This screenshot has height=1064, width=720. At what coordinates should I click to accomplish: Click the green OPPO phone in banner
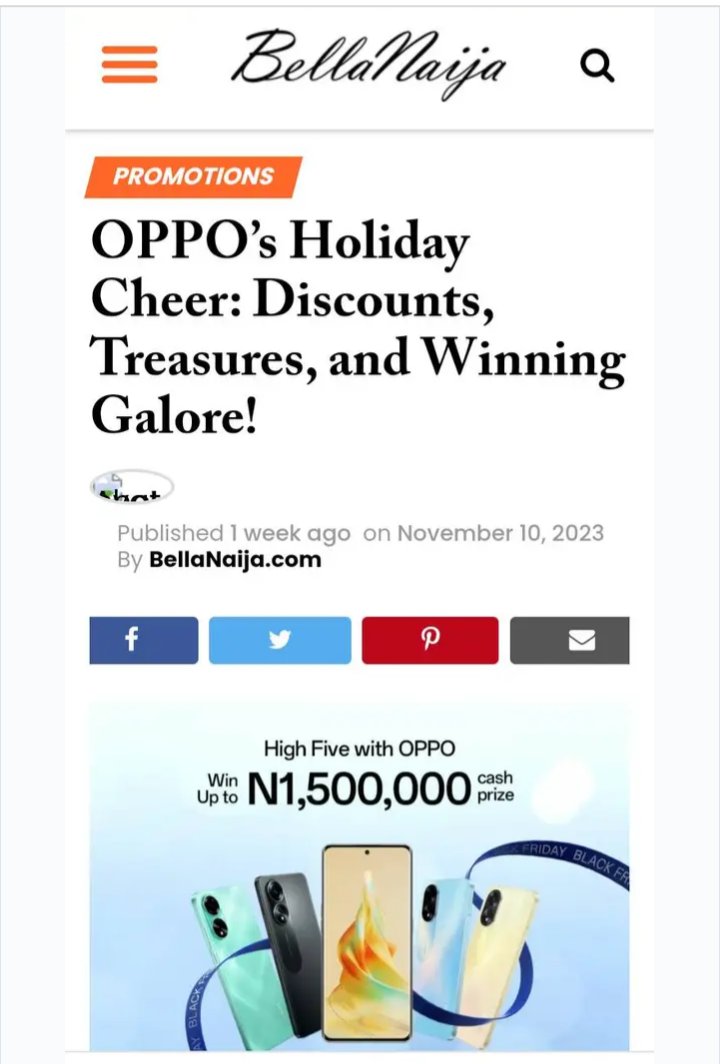[x=231, y=964]
